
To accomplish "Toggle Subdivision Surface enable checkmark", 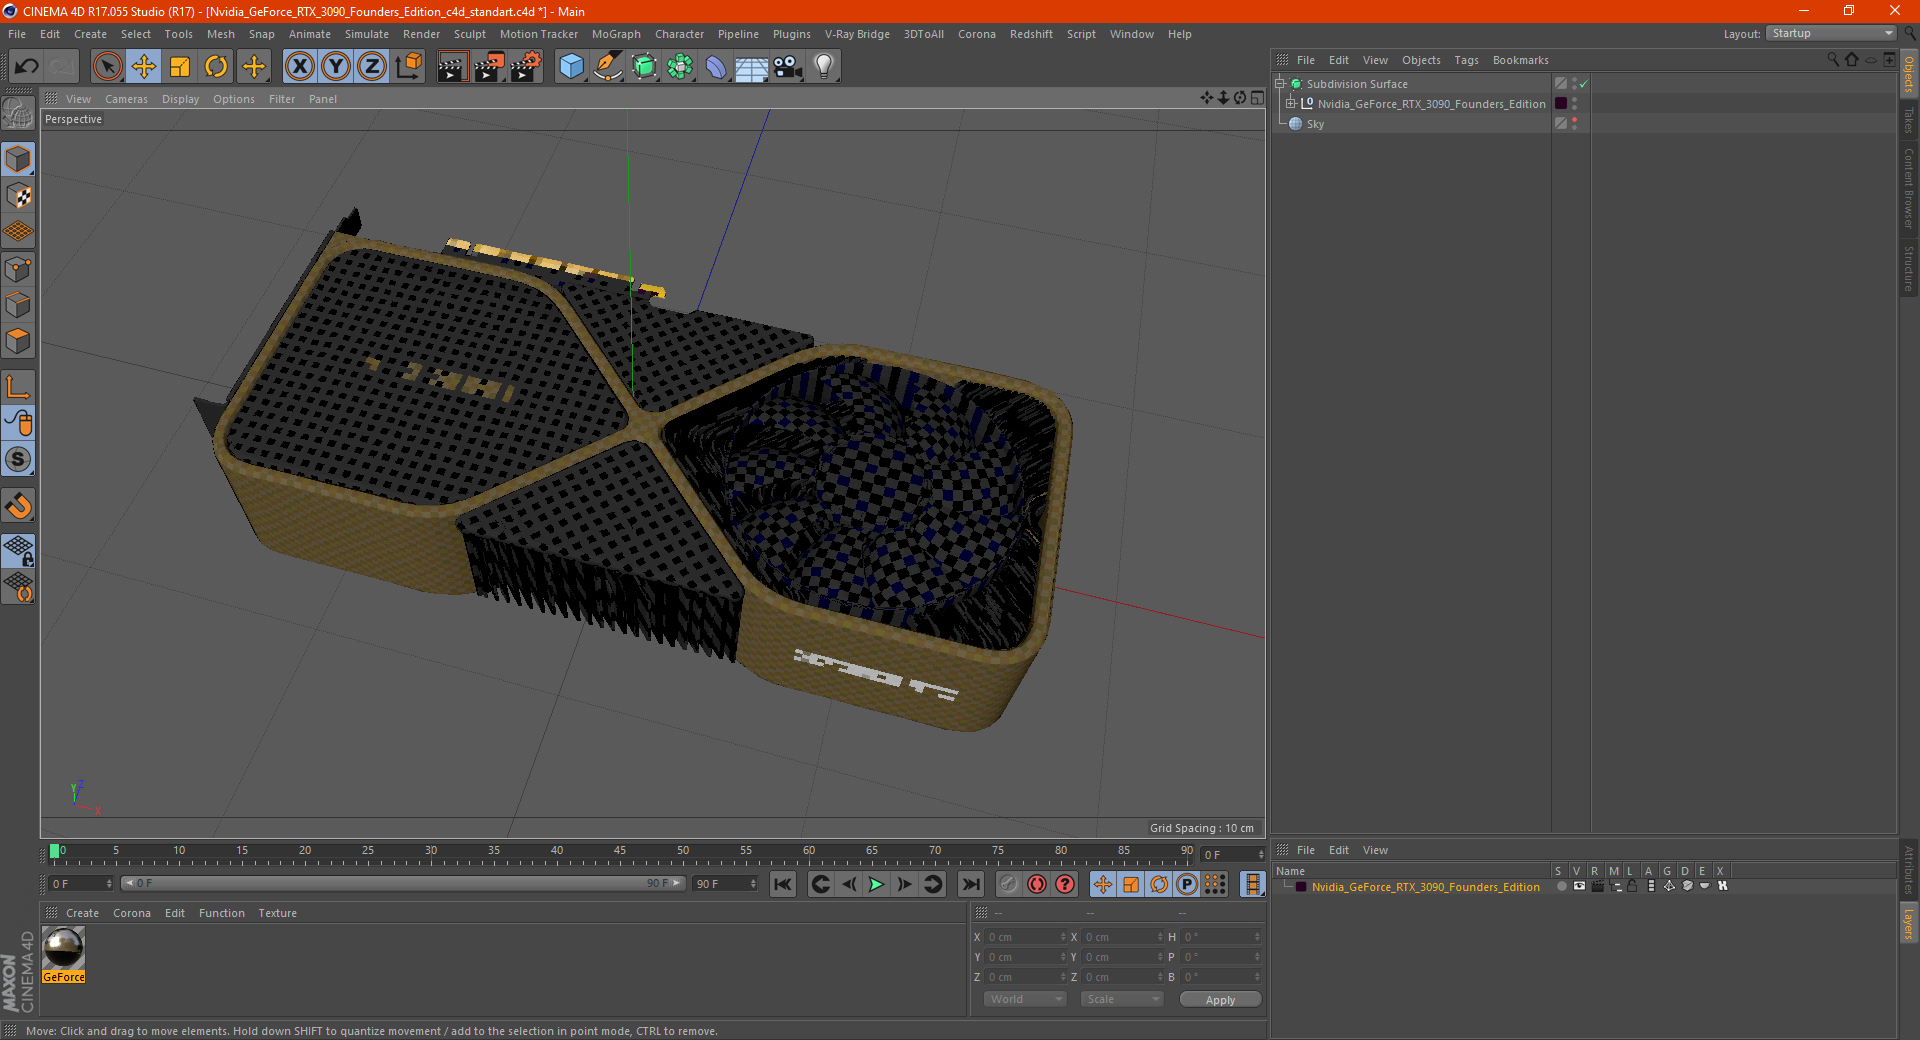I will tap(1584, 84).
